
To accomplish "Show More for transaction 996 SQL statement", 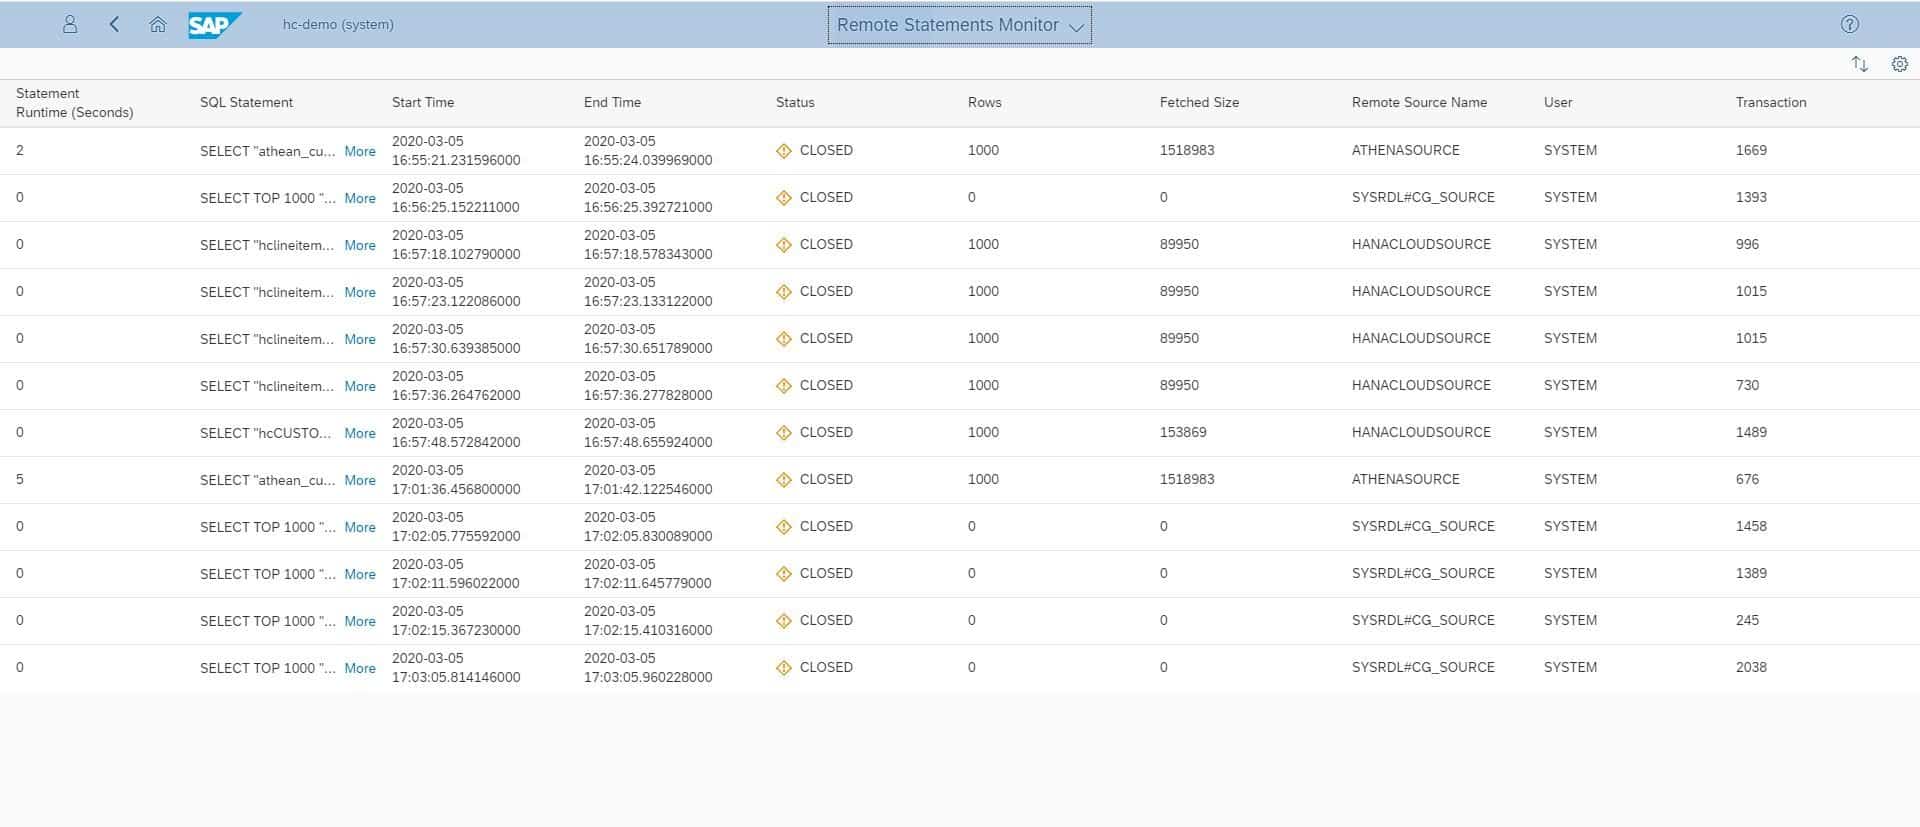I will (360, 245).
